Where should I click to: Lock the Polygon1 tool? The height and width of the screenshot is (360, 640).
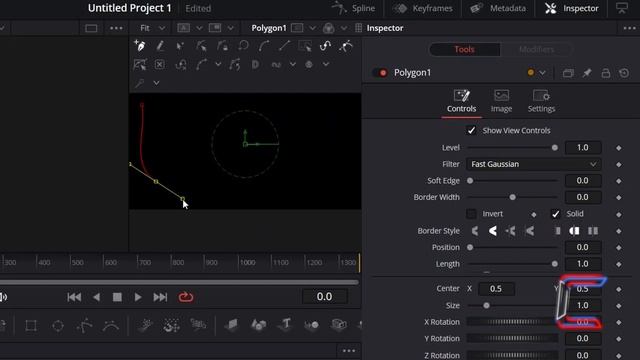[606, 73]
